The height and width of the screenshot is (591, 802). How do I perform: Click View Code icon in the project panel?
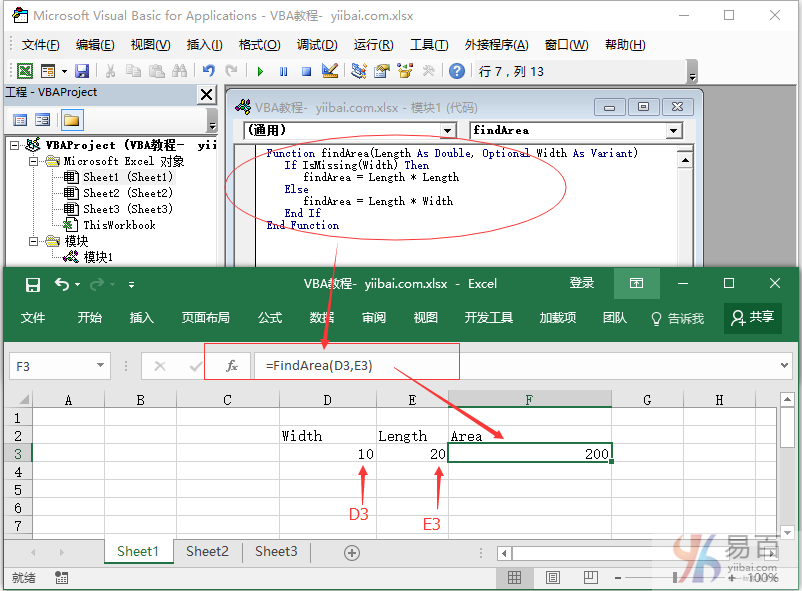[x=20, y=120]
